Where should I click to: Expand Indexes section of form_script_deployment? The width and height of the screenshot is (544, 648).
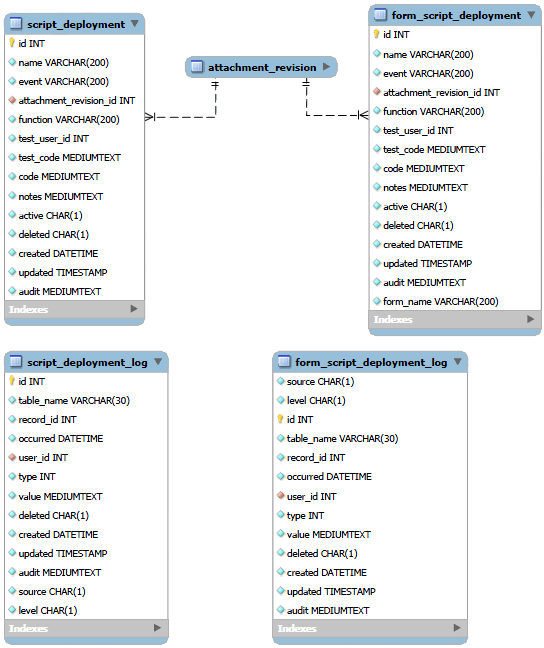[531, 319]
